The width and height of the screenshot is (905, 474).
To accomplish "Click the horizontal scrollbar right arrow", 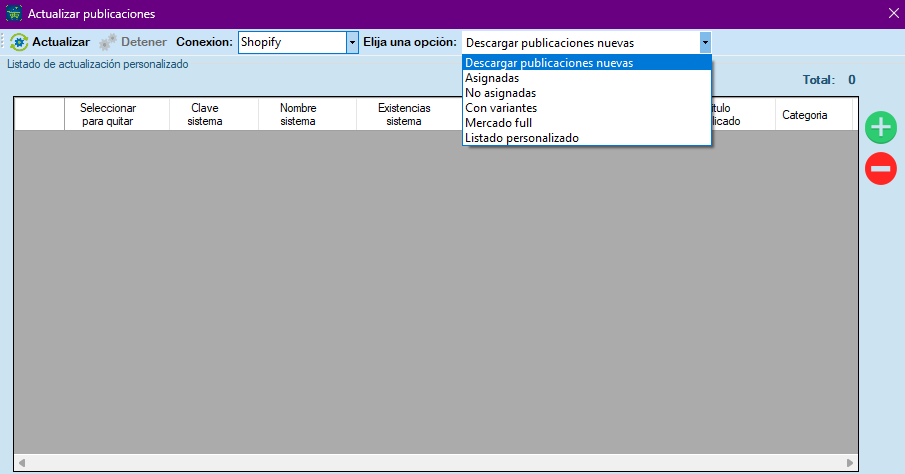I will 850,463.
